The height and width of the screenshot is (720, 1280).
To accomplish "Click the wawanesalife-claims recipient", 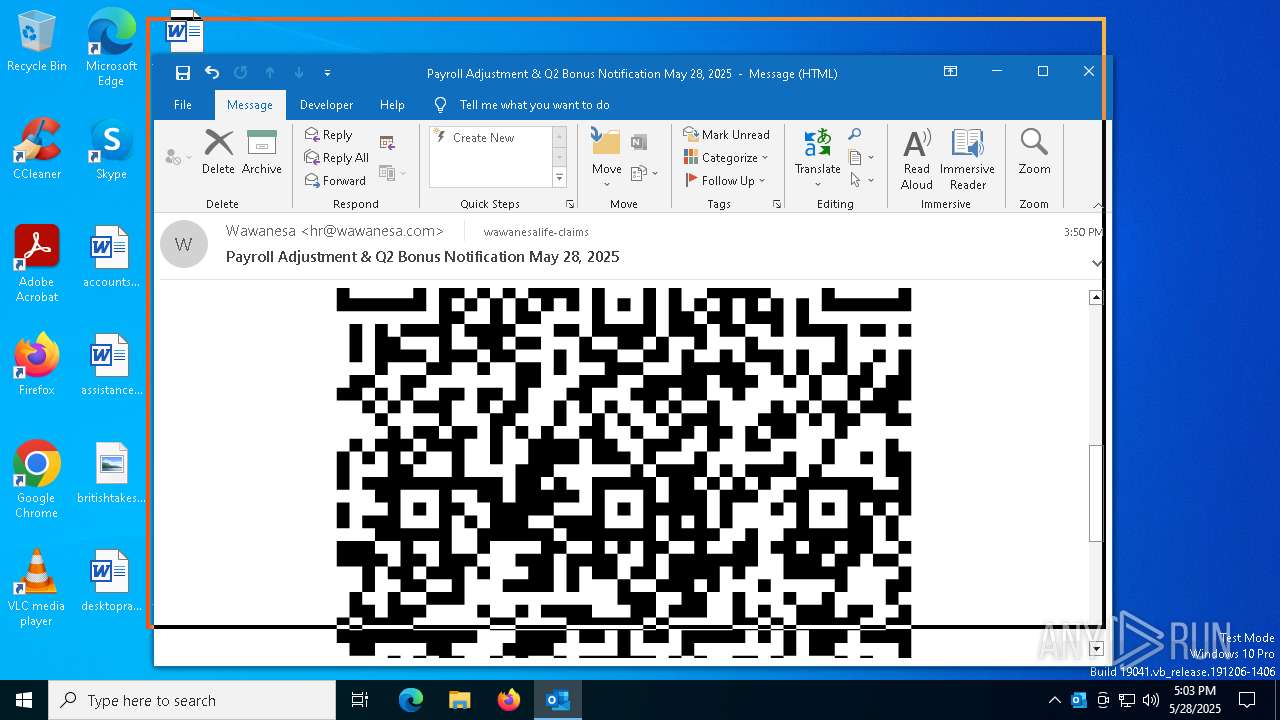I will coord(536,232).
